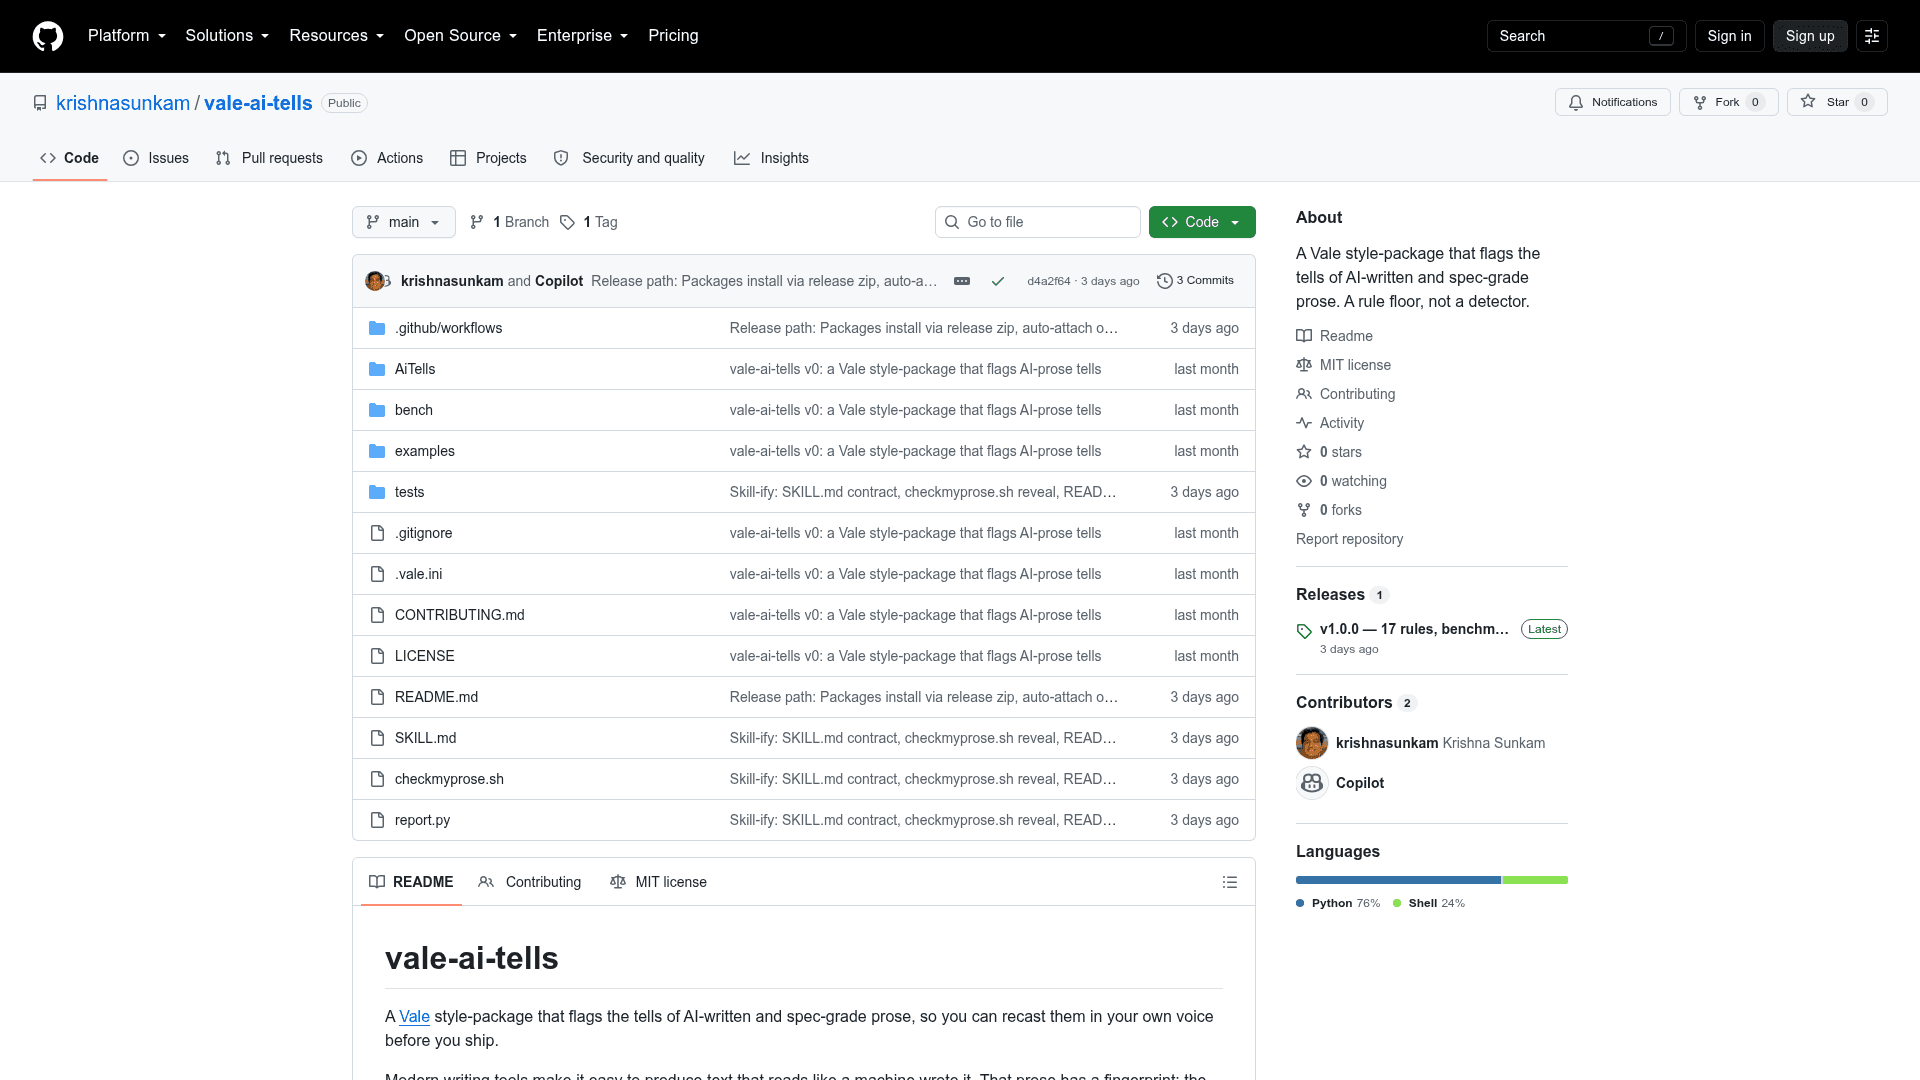Fork this repository
This screenshot has height=1080, width=1920.
[x=1728, y=102]
